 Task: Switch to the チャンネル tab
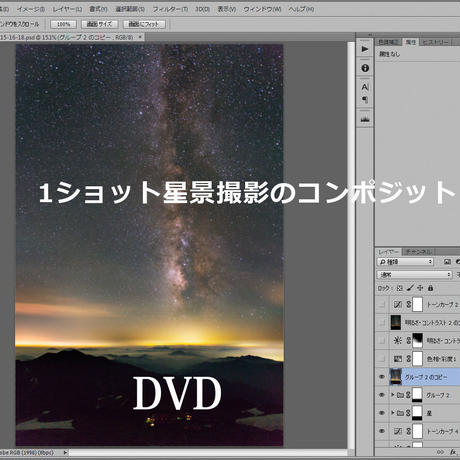(x=419, y=252)
